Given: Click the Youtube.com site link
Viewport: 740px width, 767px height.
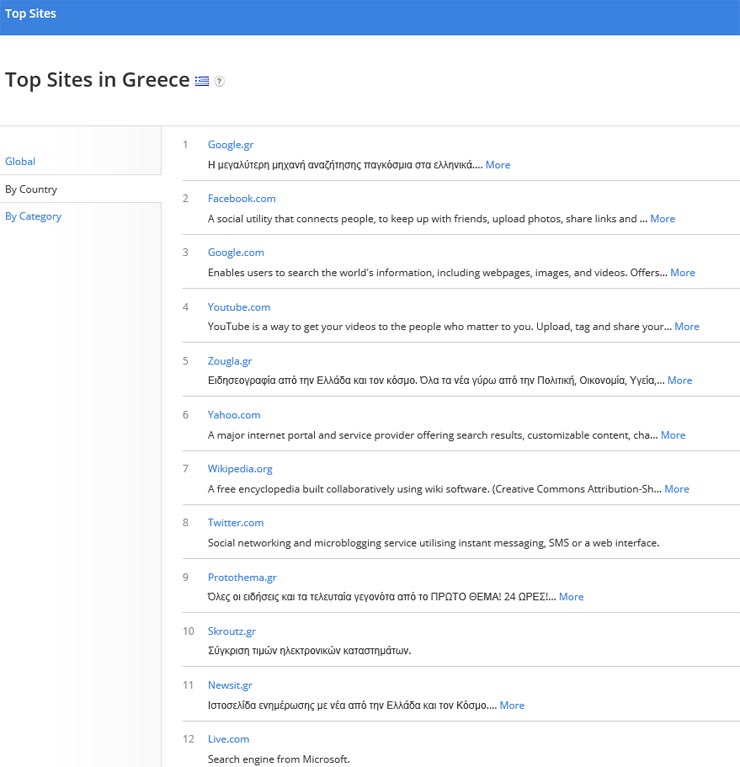Looking at the screenshot, I should point(239,307).
